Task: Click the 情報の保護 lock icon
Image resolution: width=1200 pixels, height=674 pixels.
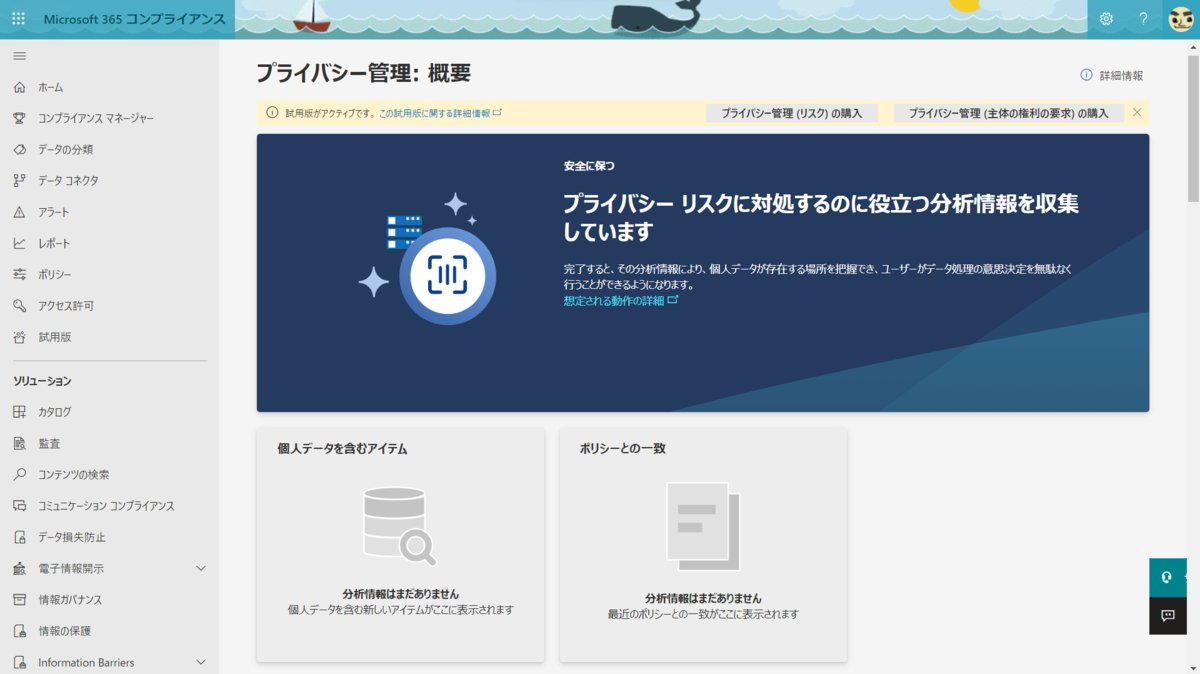Action: (x=19, y=631)
